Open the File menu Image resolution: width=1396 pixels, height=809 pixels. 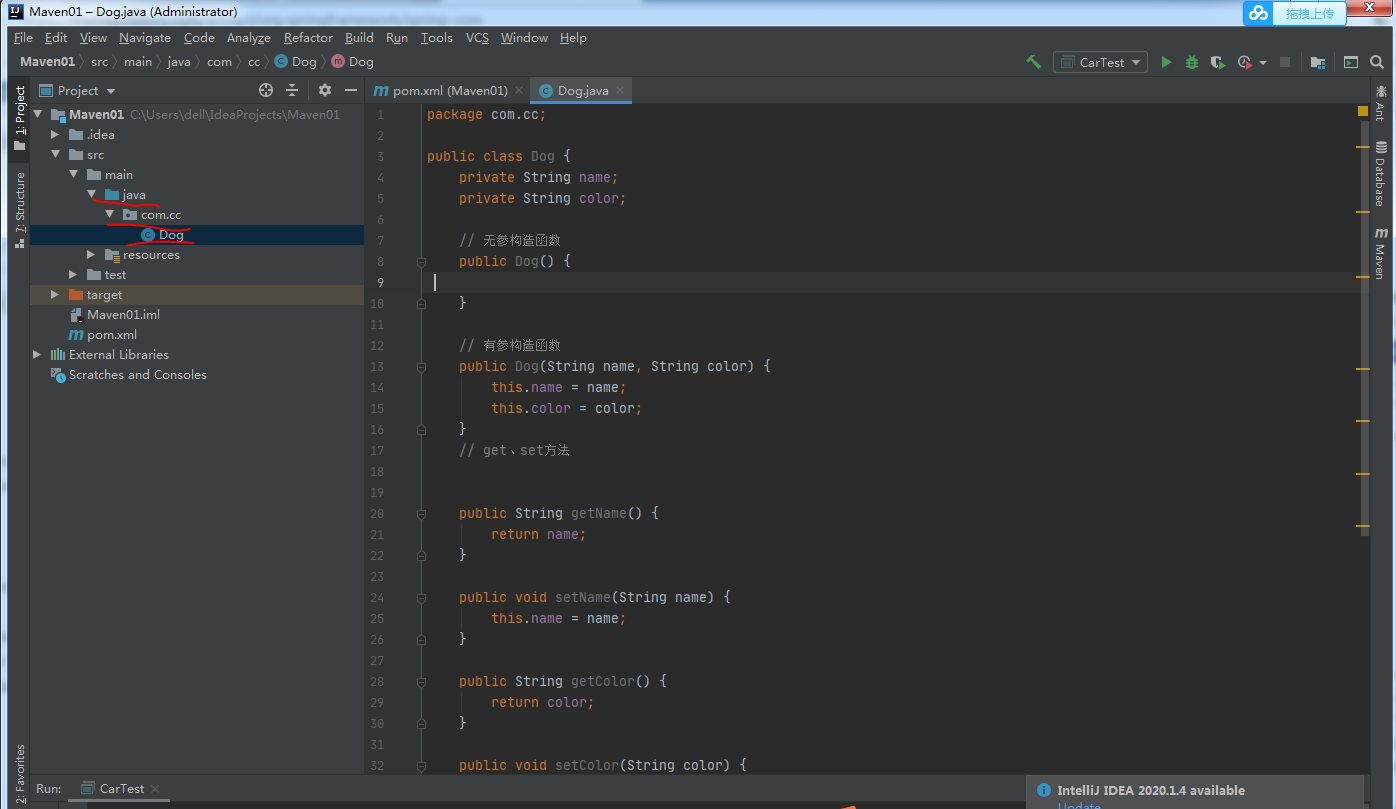click(23, 38)
